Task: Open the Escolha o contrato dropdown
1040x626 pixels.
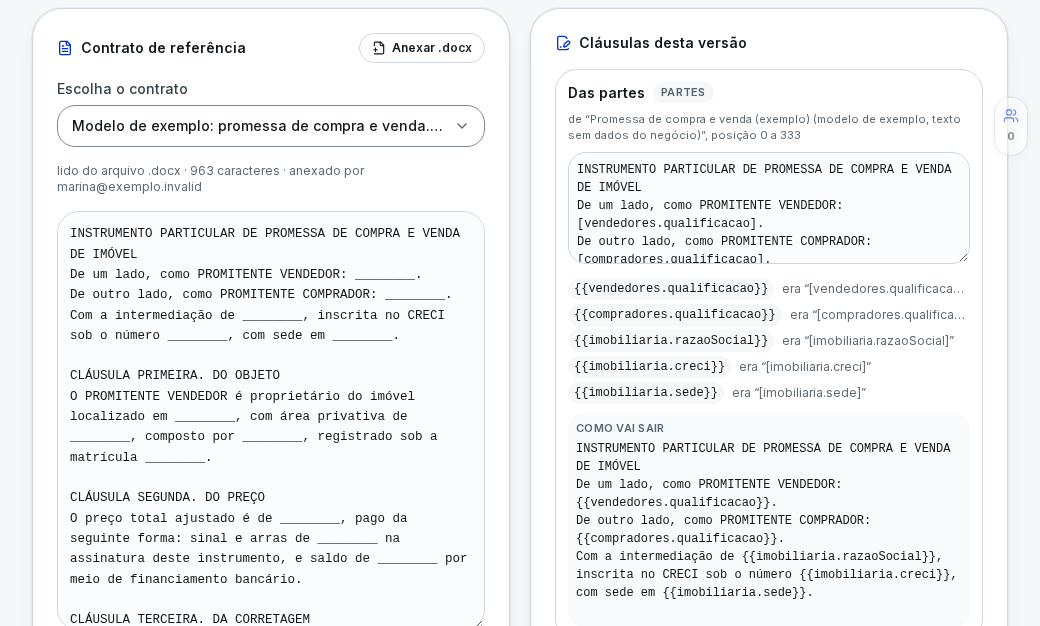Action: coord(271,126)
